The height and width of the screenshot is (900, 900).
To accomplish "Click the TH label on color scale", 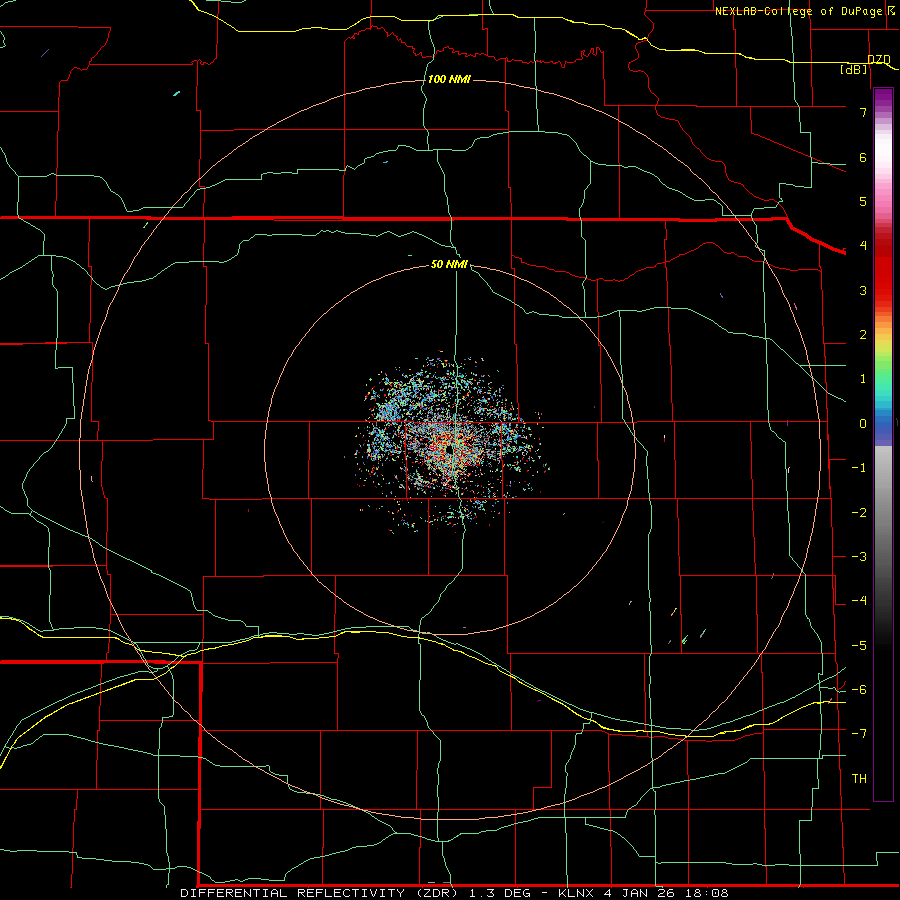I will point(859,779).
